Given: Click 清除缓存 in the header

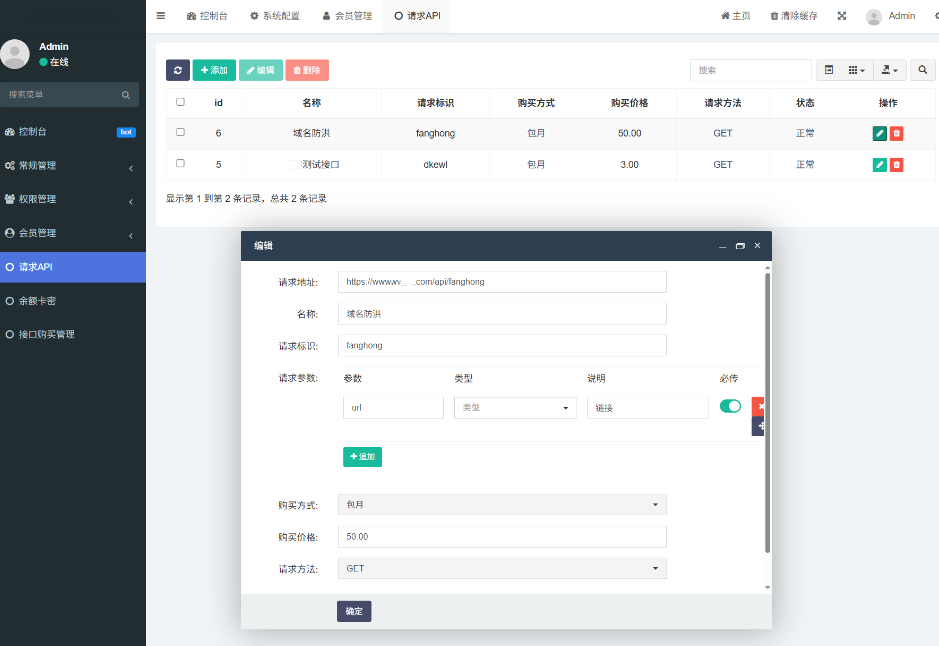Looking at the screenshot, I should 794,16.
